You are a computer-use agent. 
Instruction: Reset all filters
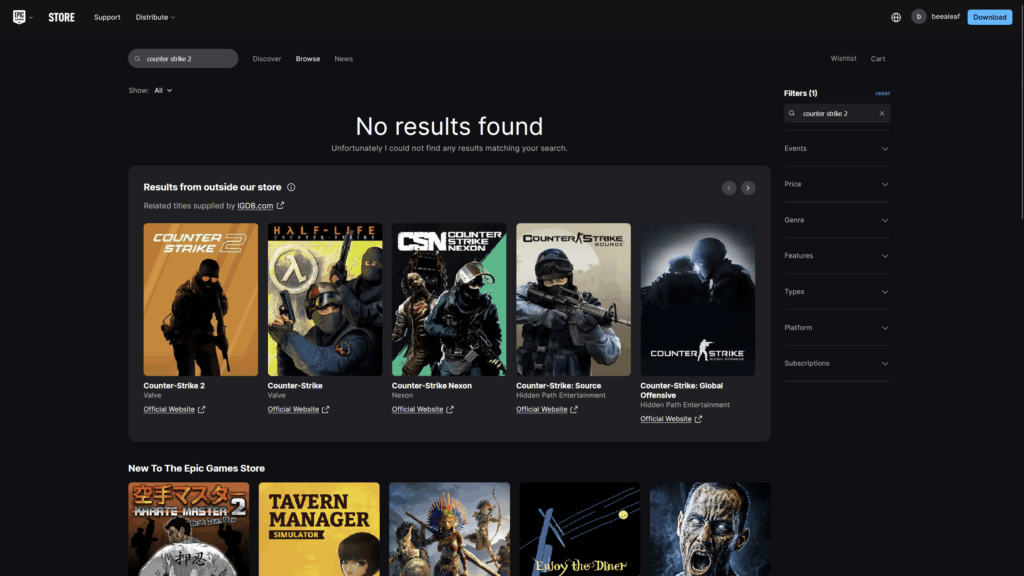[x=882, y=93]
